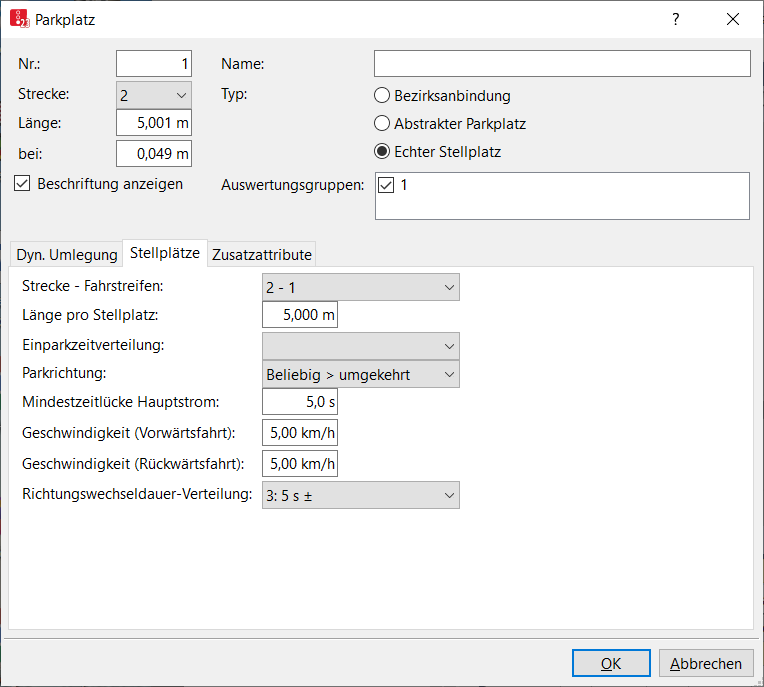764x687 pixels.
Task: Edit Geschwindigkeit Vorwärtsfahrt field
Action: [x=300, y=433]
